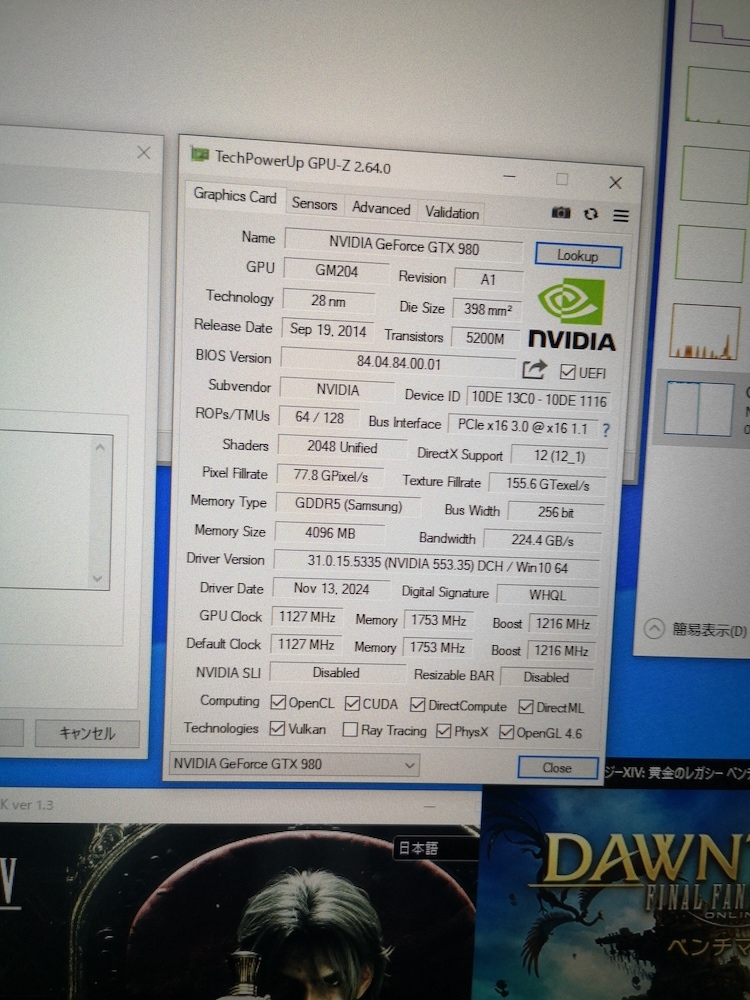Screen dimensions: 750x1000
Task: Click the NVIDIA SLI Disabled field
Action: pos(337,672)
